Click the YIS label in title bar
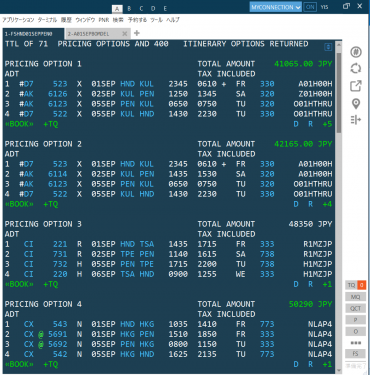 [x=324, y=7]
